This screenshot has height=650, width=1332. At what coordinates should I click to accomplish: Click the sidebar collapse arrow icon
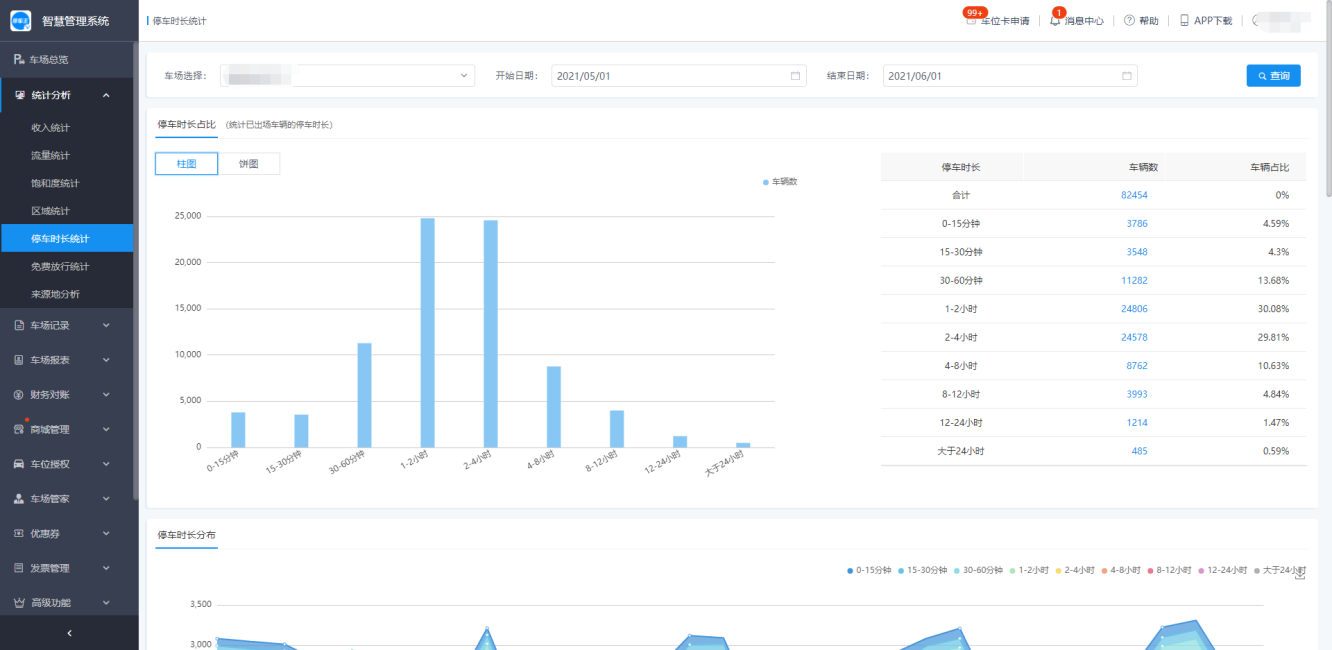click(x=69, y=633)
